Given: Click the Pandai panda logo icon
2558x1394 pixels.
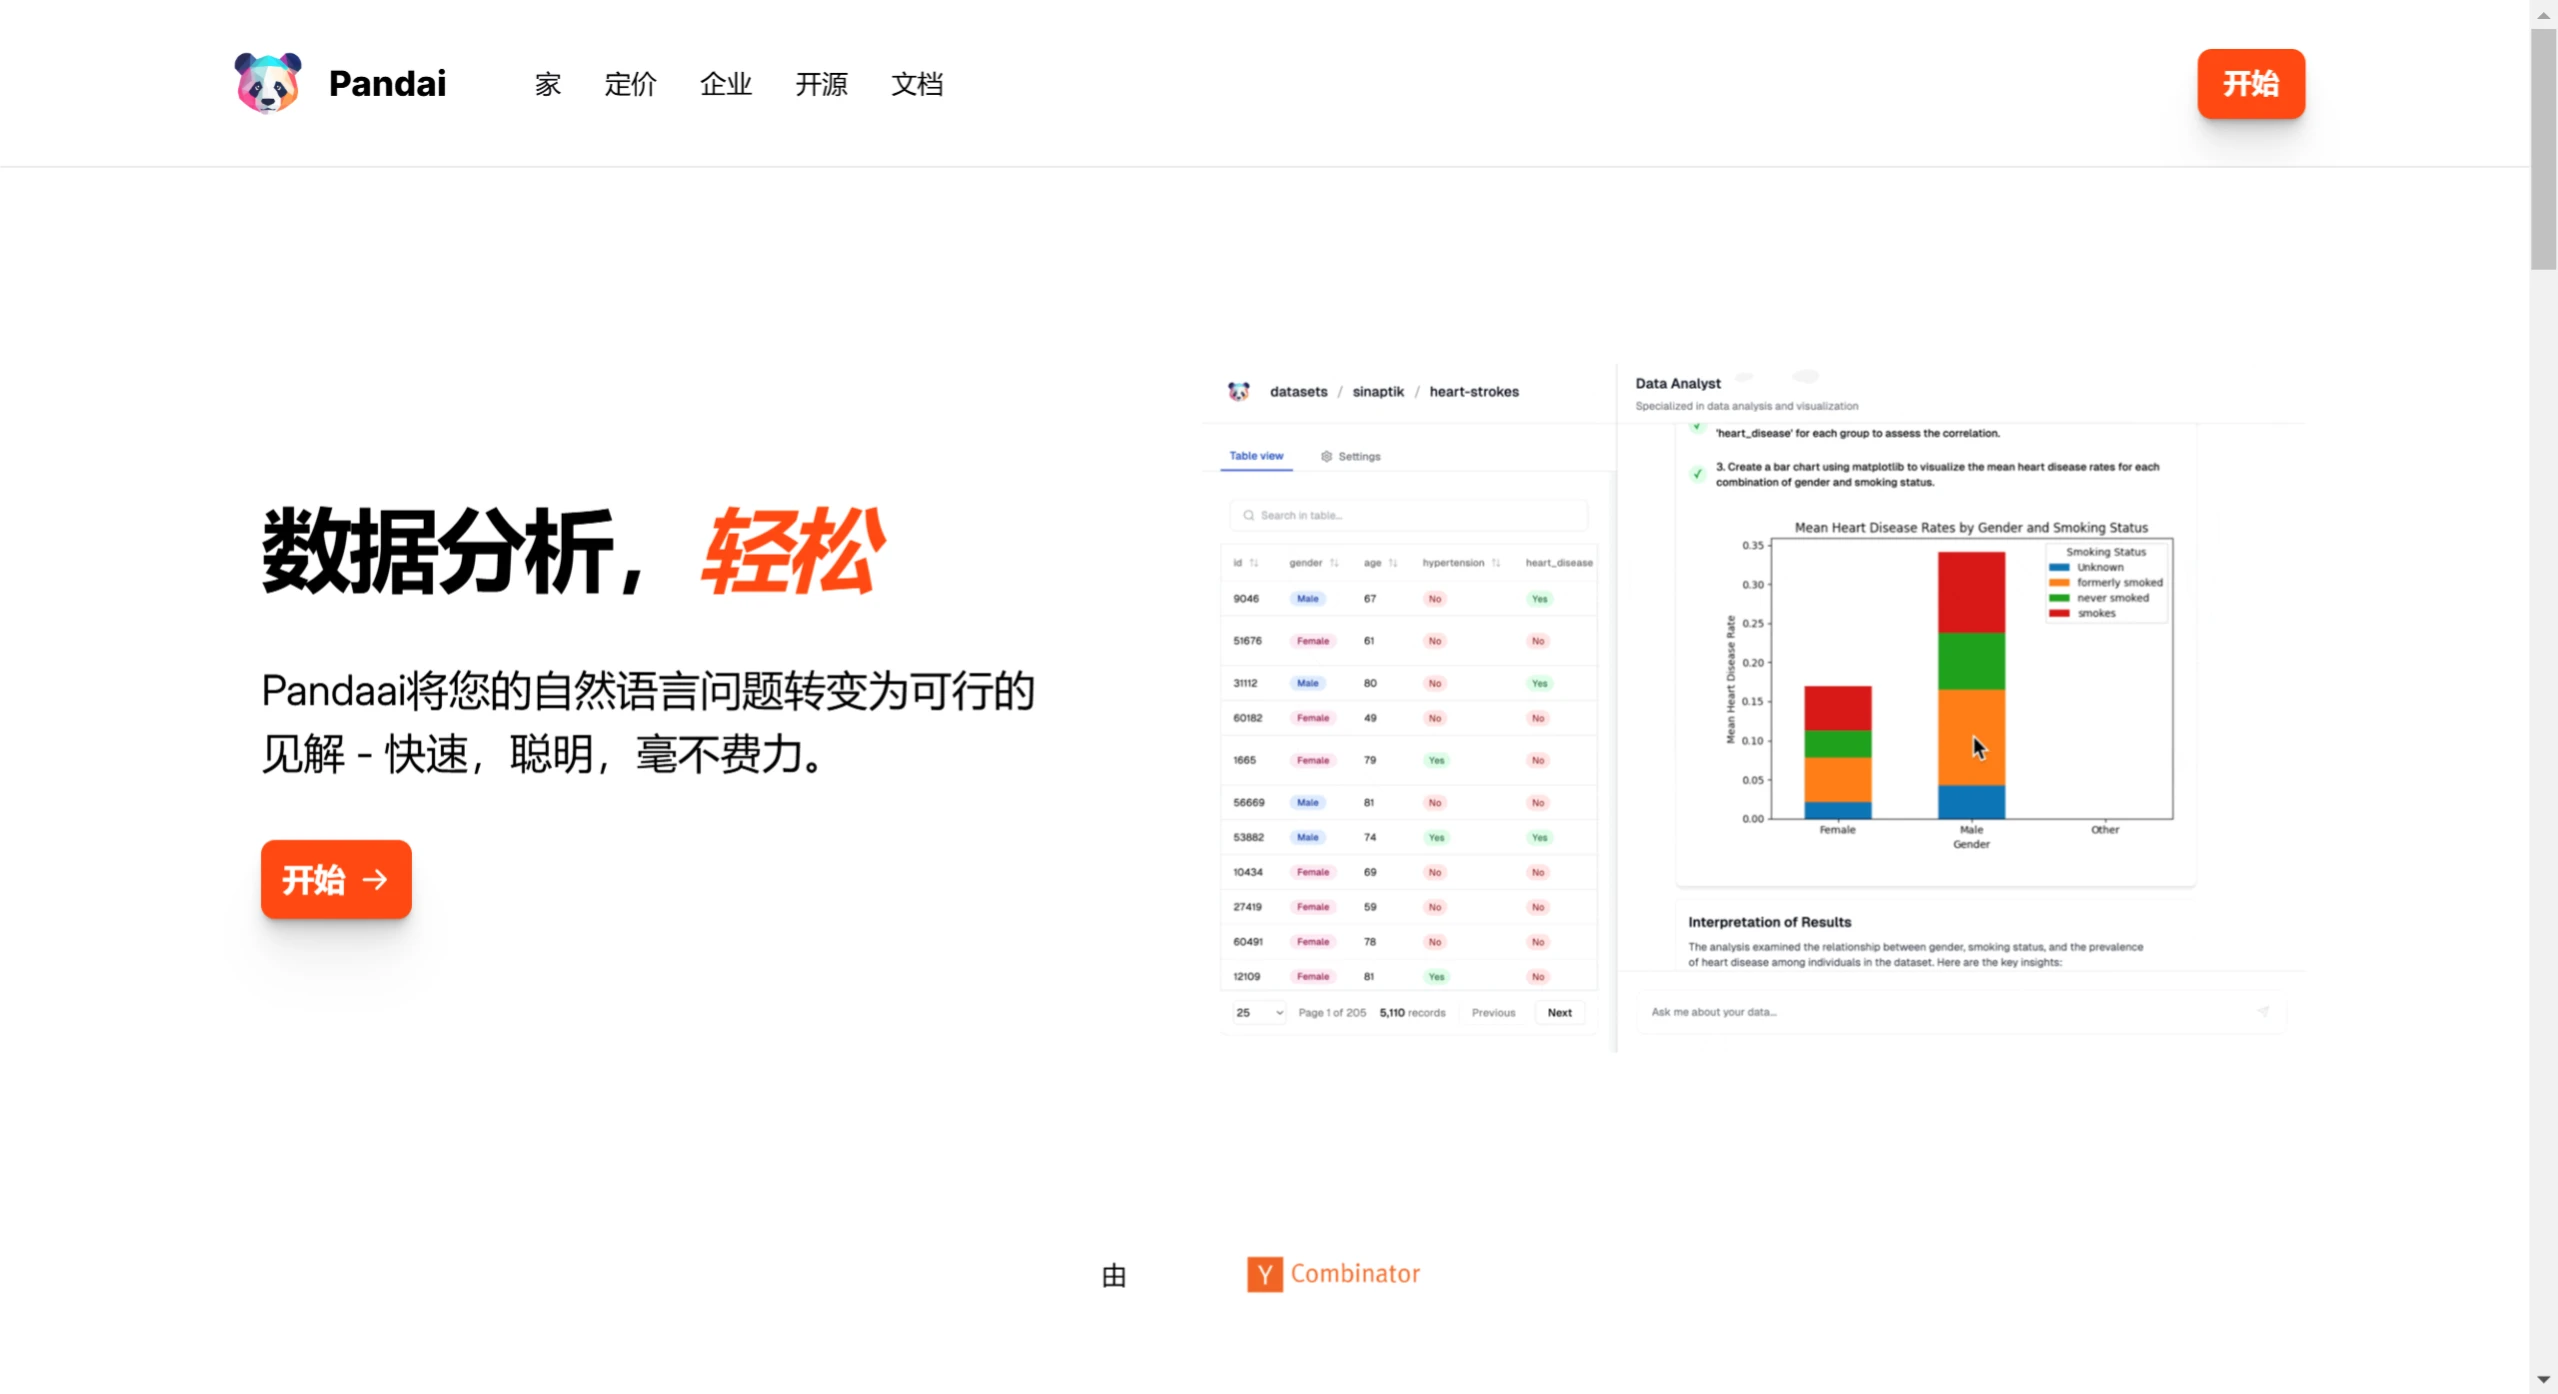Looking at the screenshot, I should click(267, 83).
